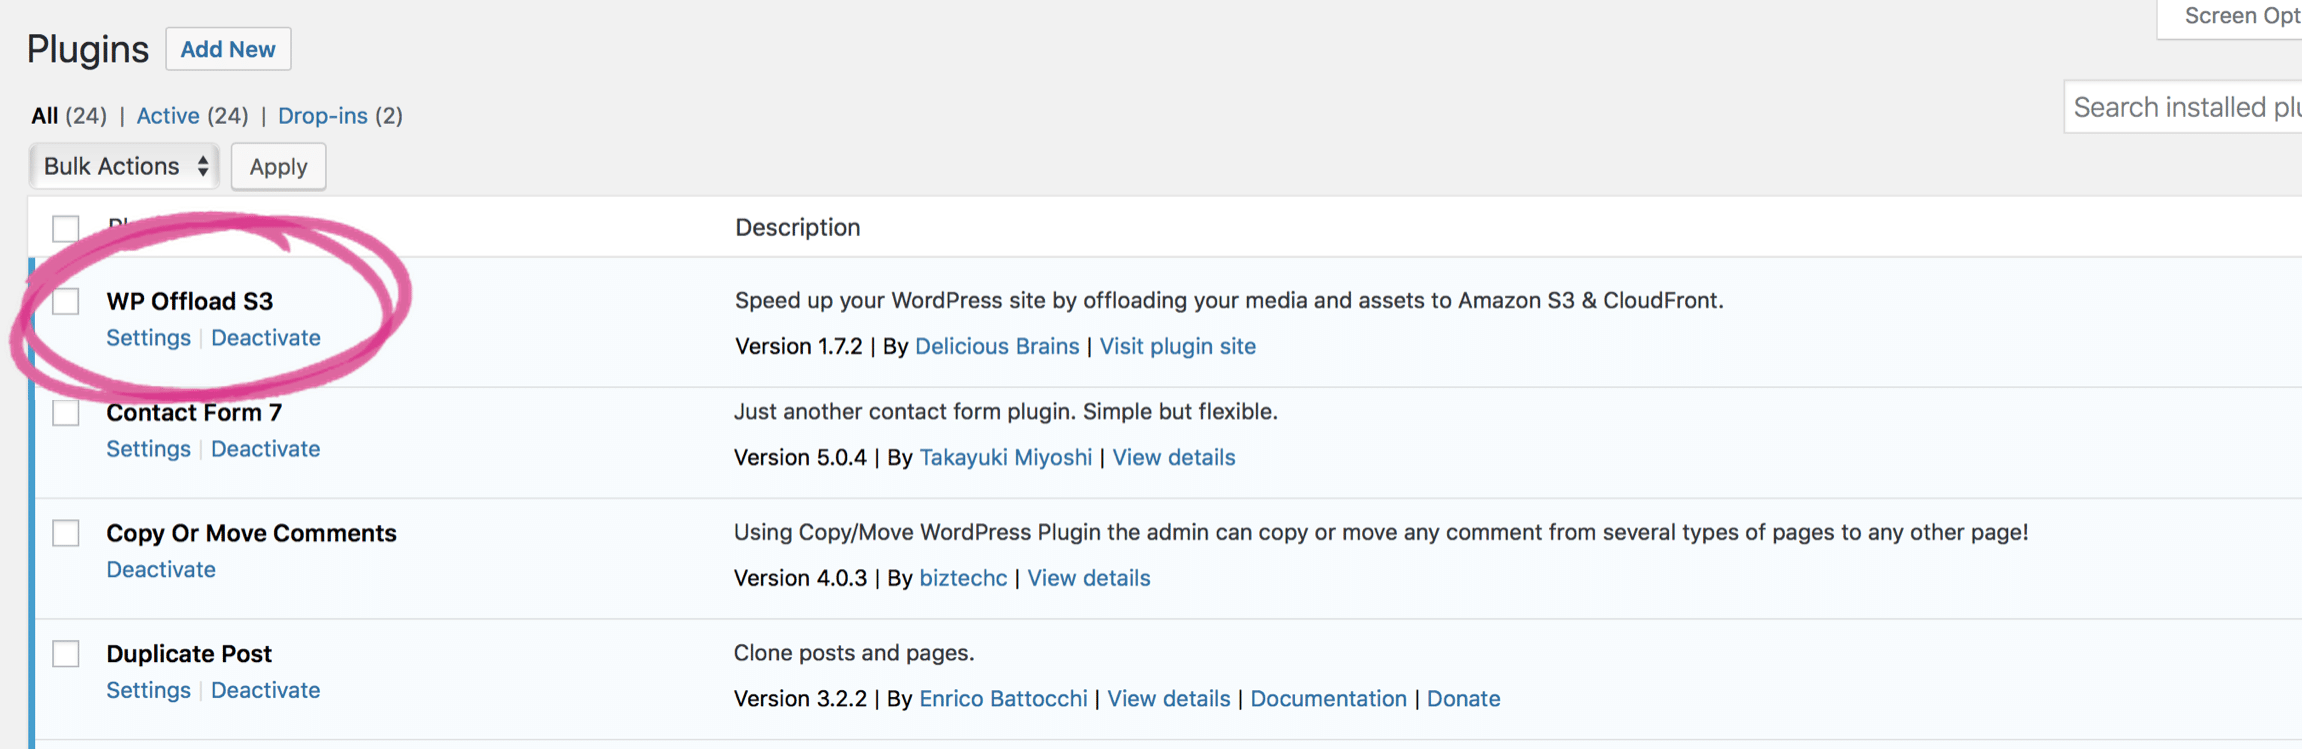This screenshot has width=2302, height=752.
Task: Open Contact Form 7 Settings
Action: click(x=148, y=449)
